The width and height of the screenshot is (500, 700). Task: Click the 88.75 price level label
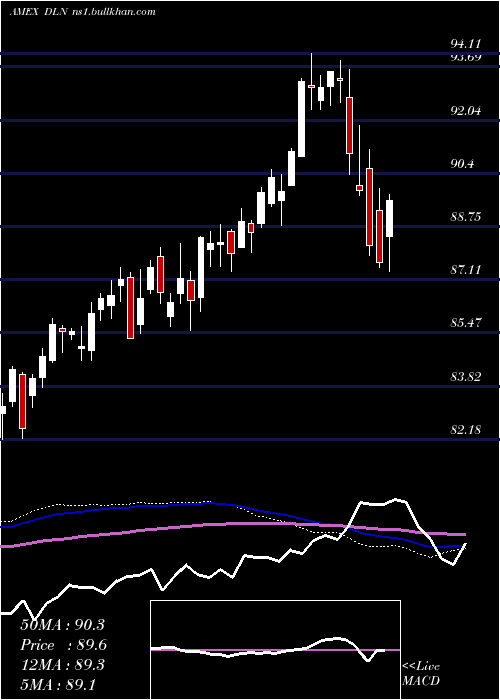point(466,217)
